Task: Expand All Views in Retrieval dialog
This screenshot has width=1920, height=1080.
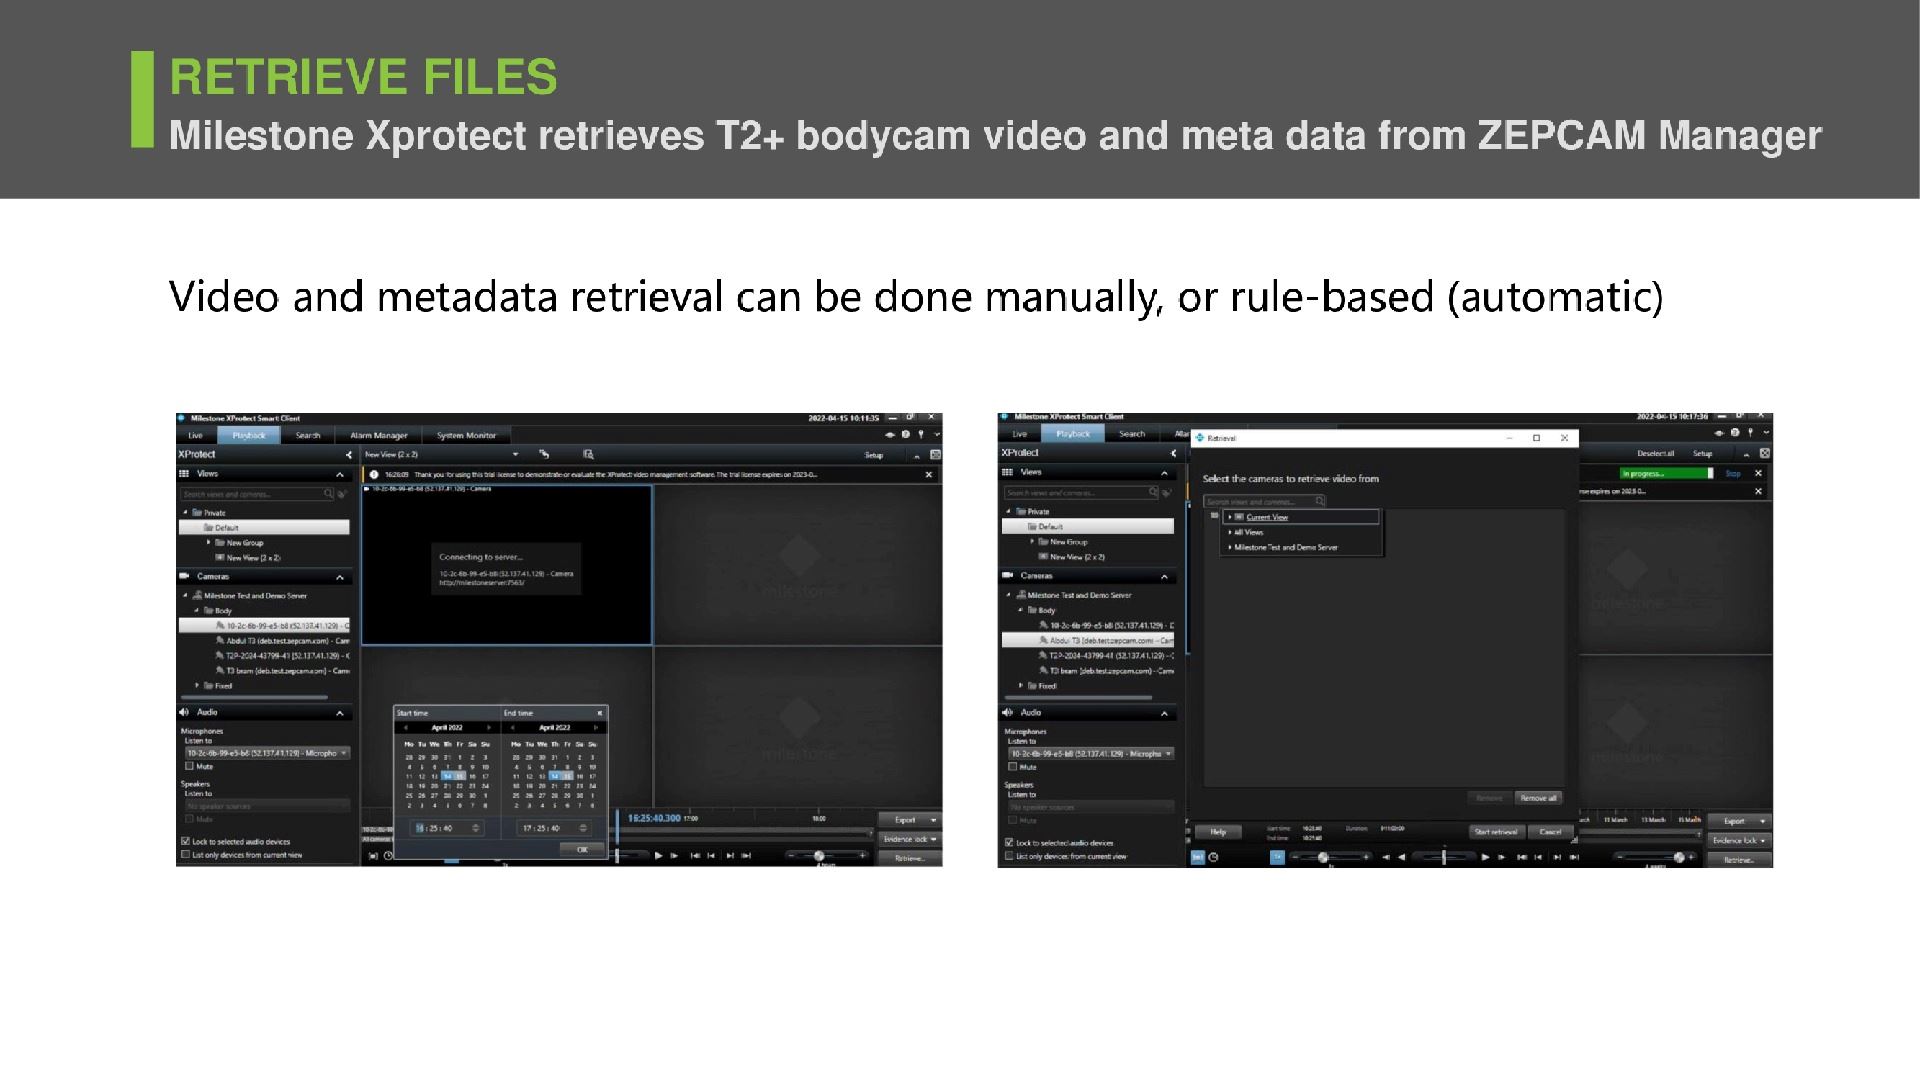Action: [x=1230, y=533]
